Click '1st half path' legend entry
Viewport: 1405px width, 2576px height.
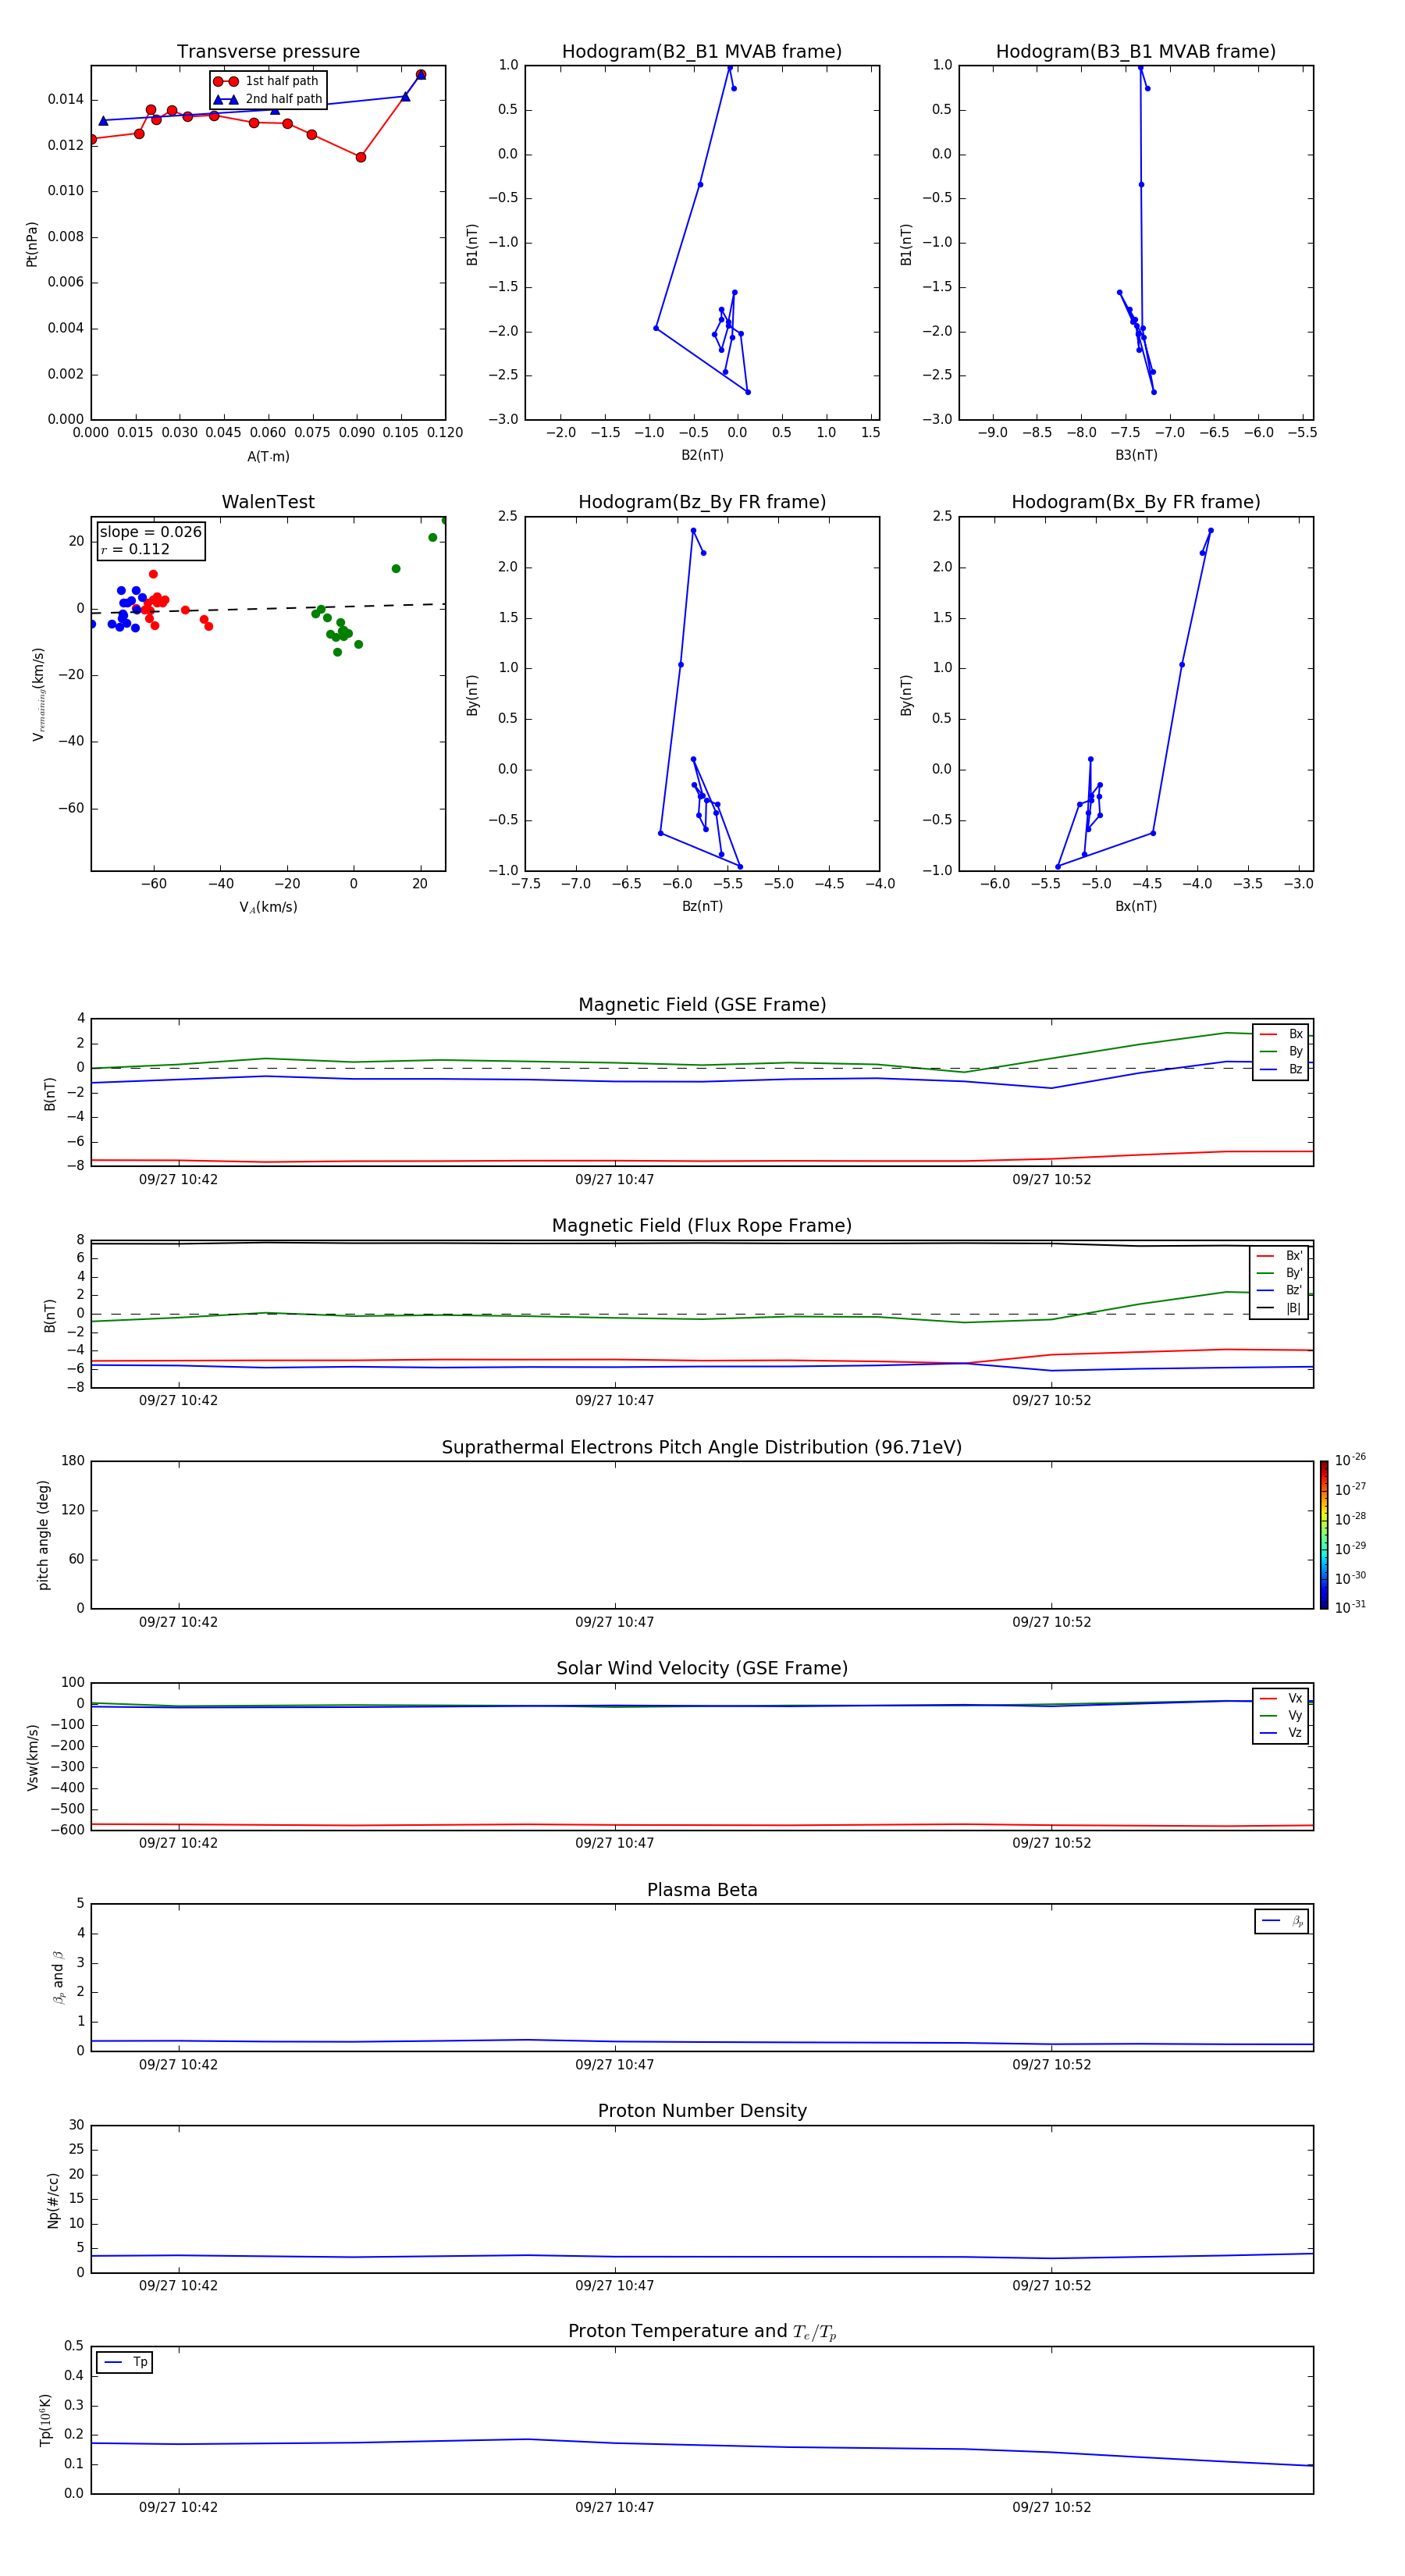click(x=266, y=81)
